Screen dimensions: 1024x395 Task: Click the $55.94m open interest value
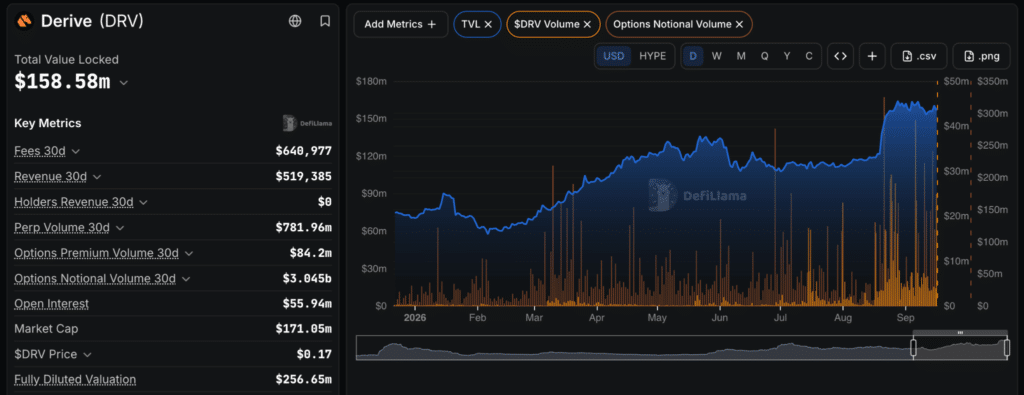[x=307, y=304]
